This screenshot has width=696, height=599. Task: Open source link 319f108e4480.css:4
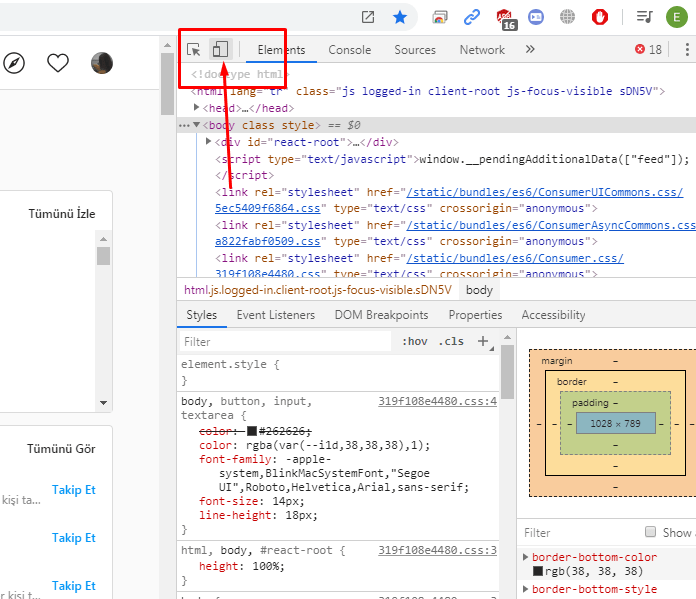437,401
